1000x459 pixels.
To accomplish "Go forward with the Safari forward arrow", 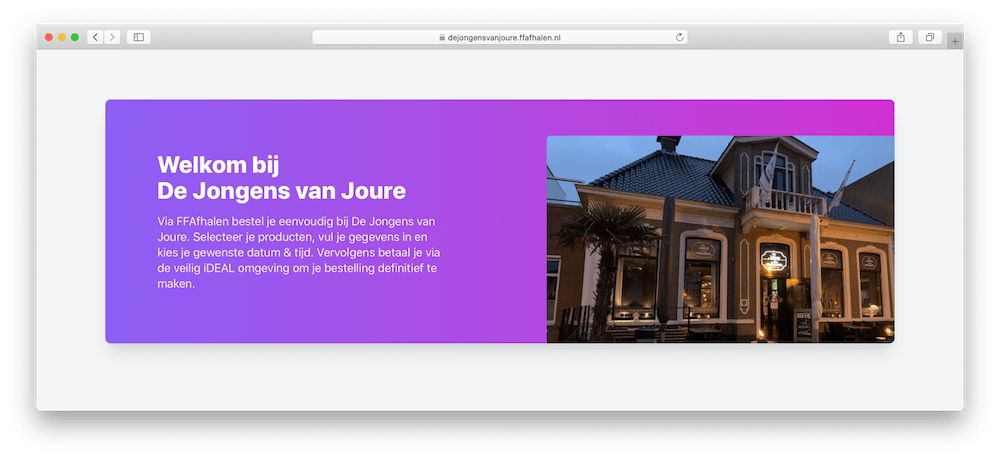I will [112, 38].
